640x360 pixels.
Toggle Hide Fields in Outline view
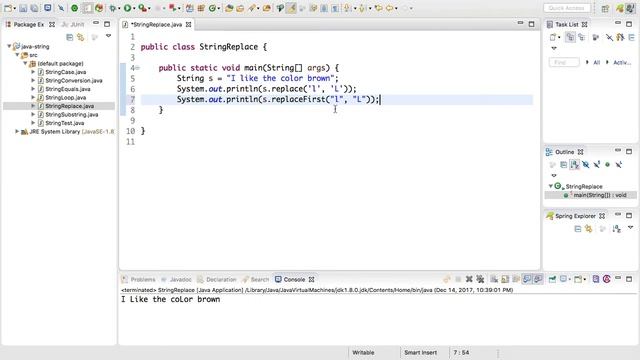click(x=586, y=164)
